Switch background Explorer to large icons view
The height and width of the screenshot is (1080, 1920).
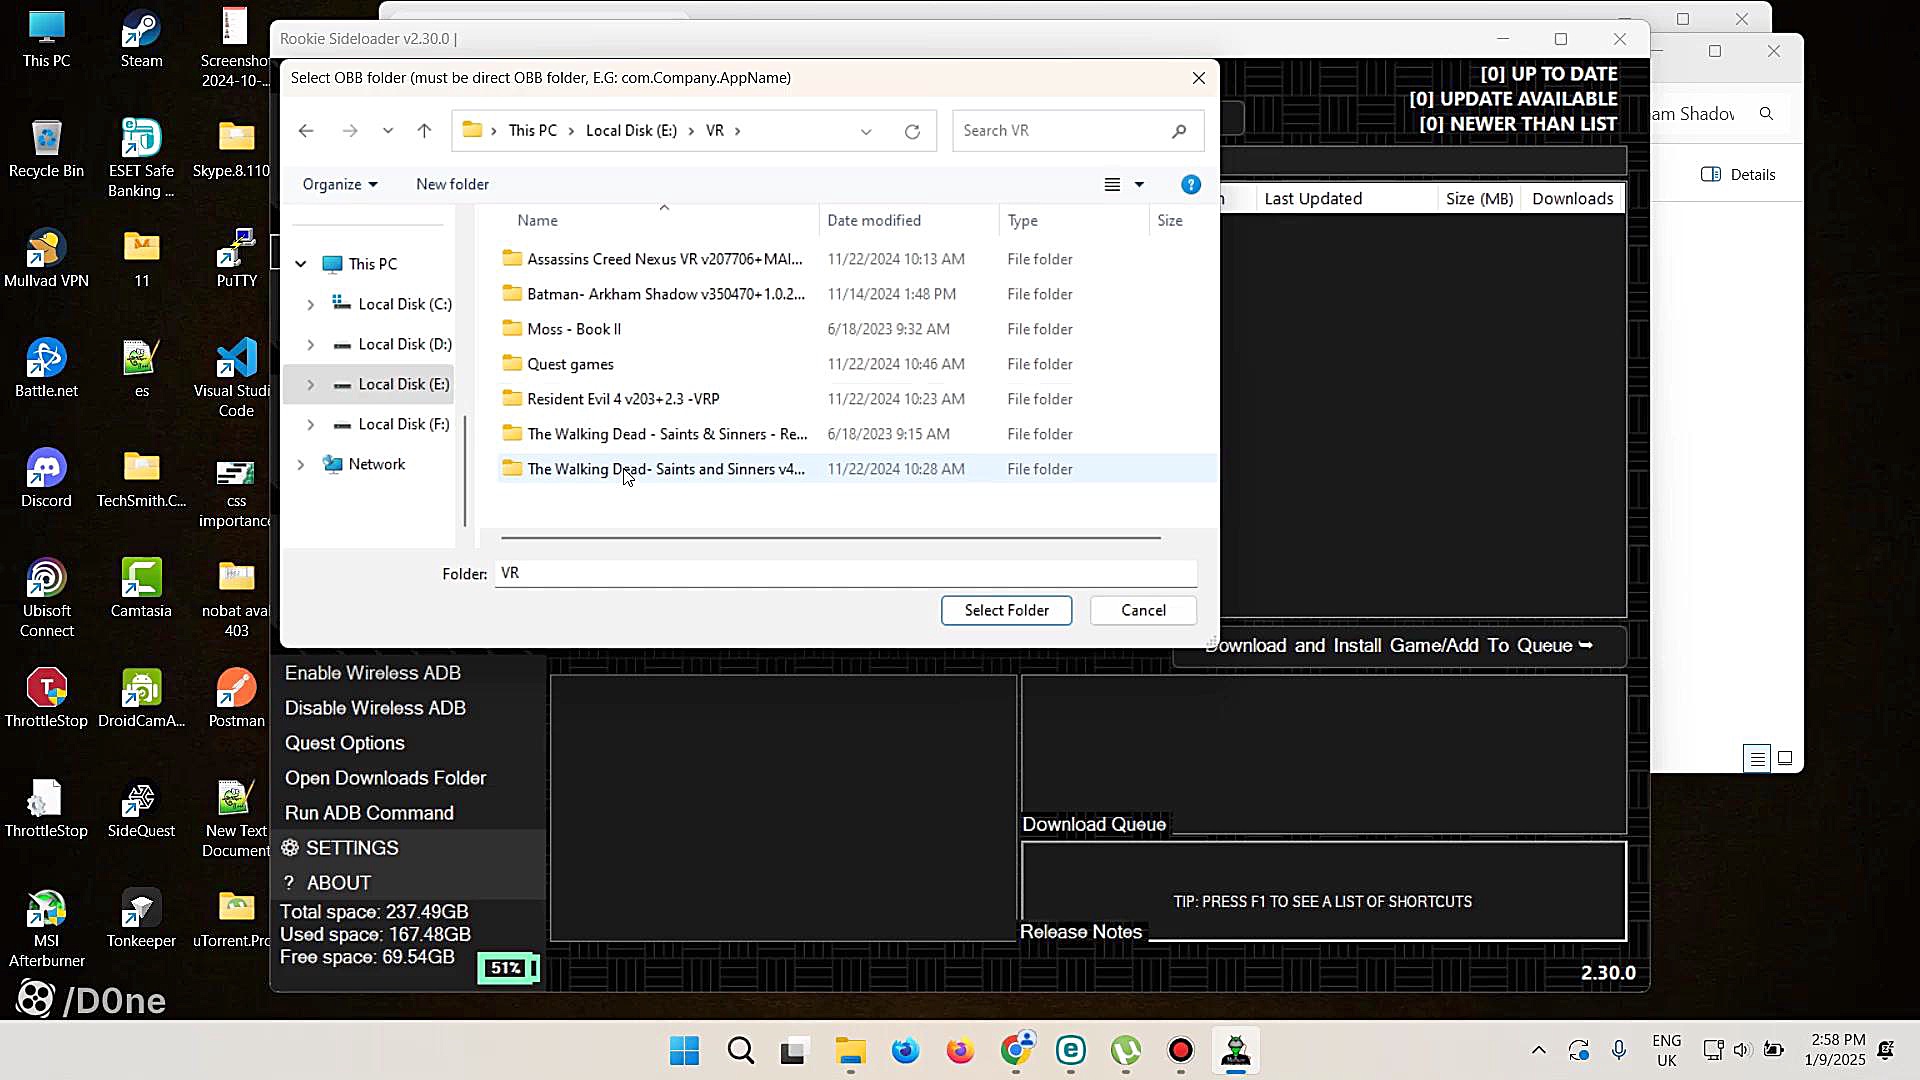pos(1785,759)
